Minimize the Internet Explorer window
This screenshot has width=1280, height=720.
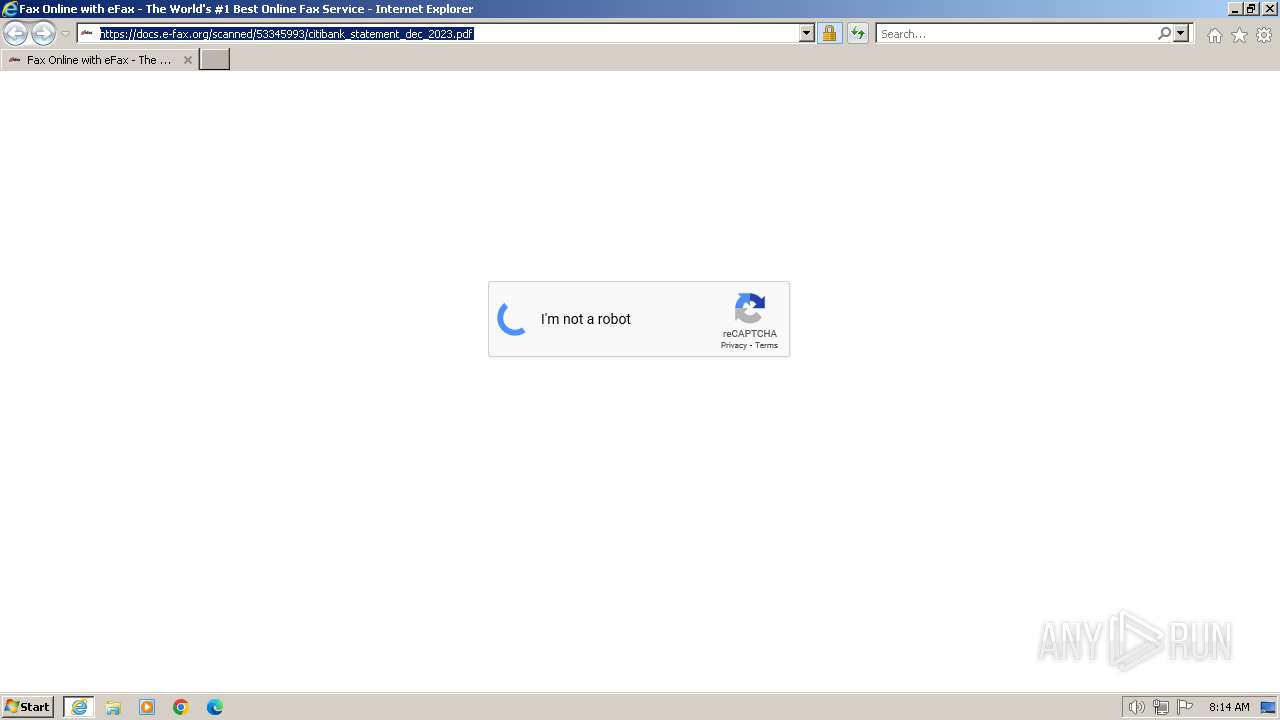coord(1235,9)
